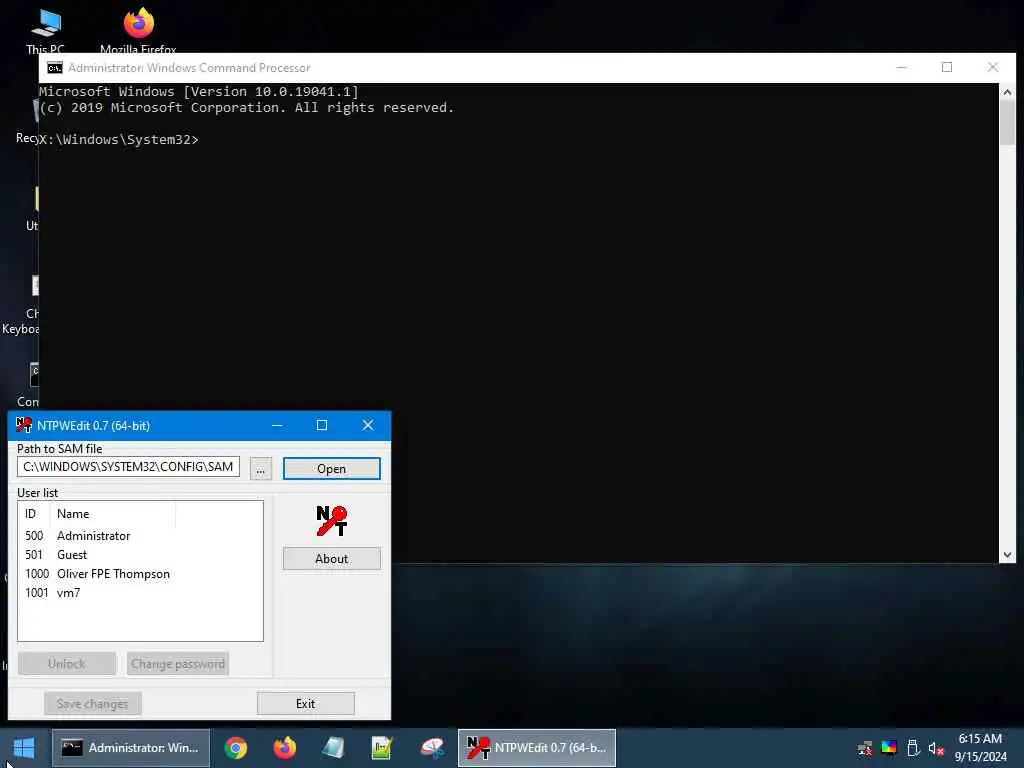Click the Unlock button

pyautogui.click(x=67, y=664)
